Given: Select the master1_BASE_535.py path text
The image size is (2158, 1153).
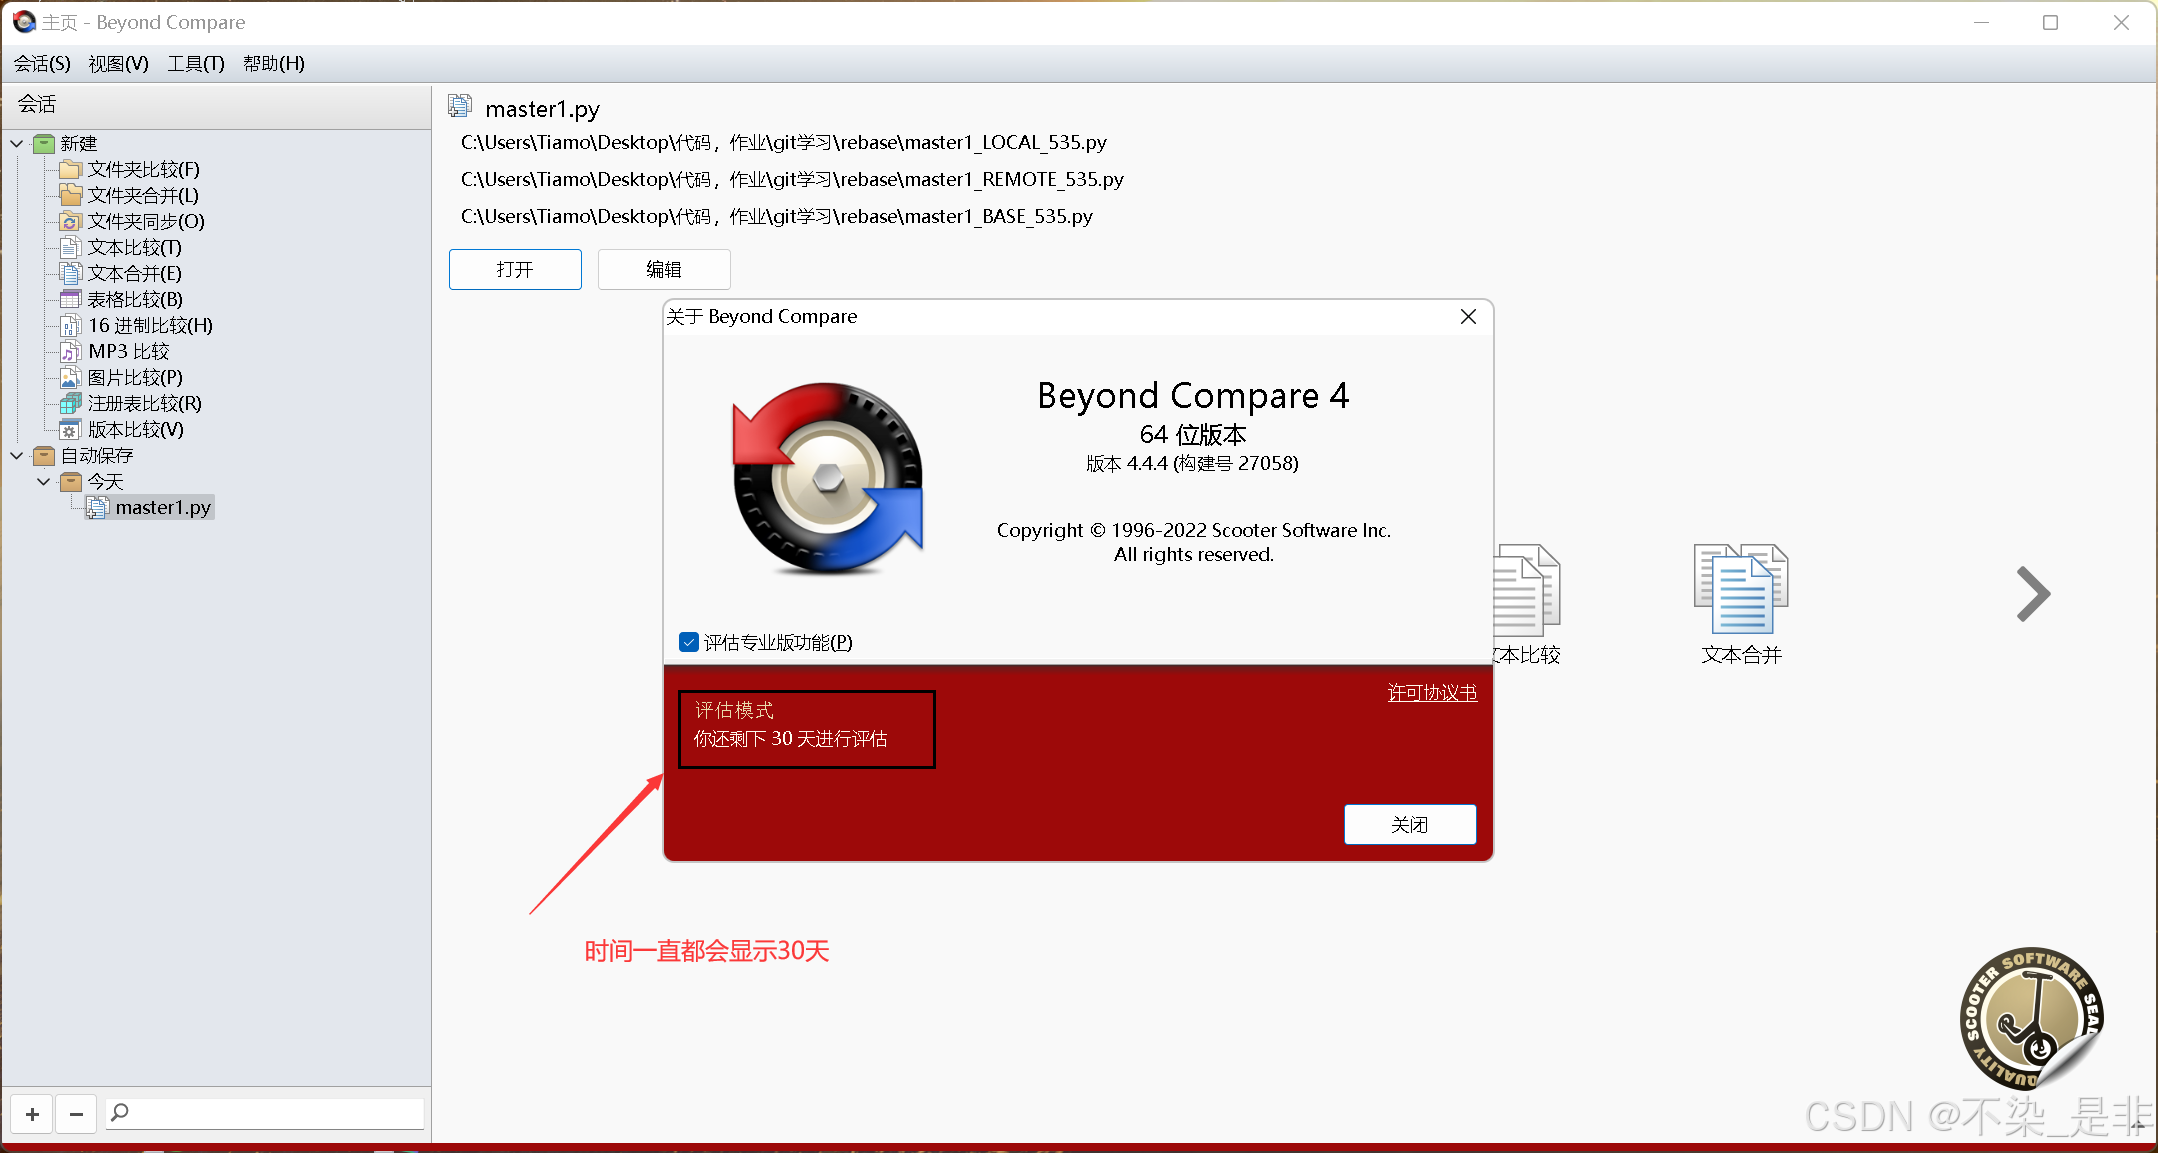Looking at the screenshot, I should tap(777, 216).
